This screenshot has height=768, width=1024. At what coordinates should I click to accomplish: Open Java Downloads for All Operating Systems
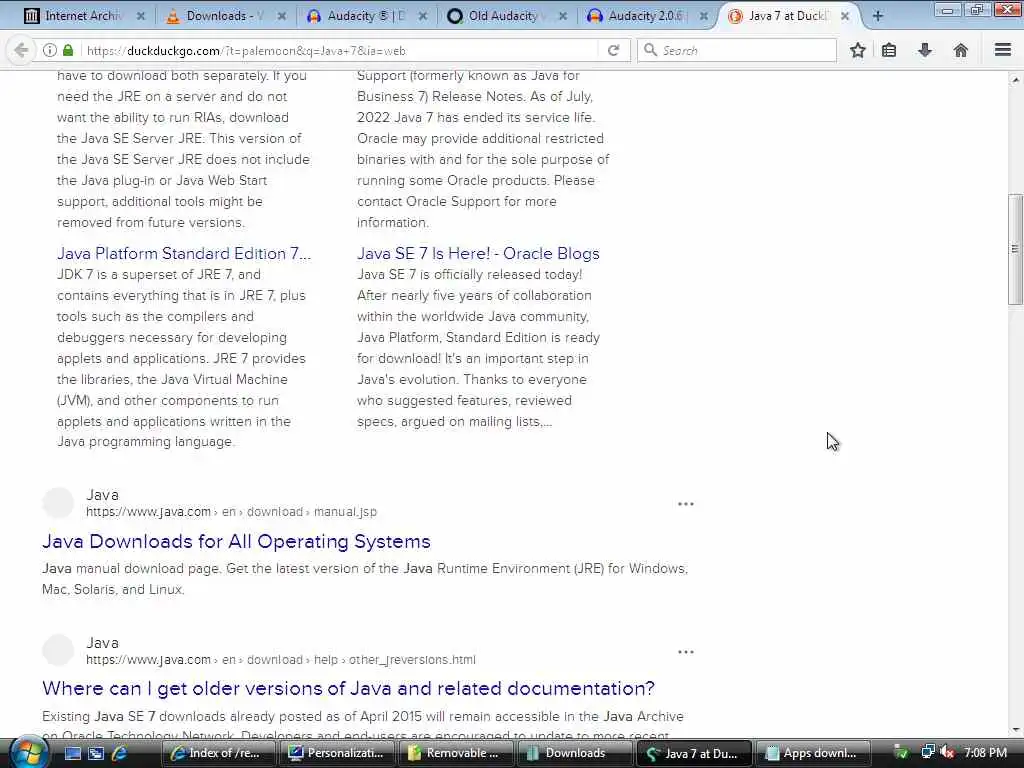click(x=236, y=541)
